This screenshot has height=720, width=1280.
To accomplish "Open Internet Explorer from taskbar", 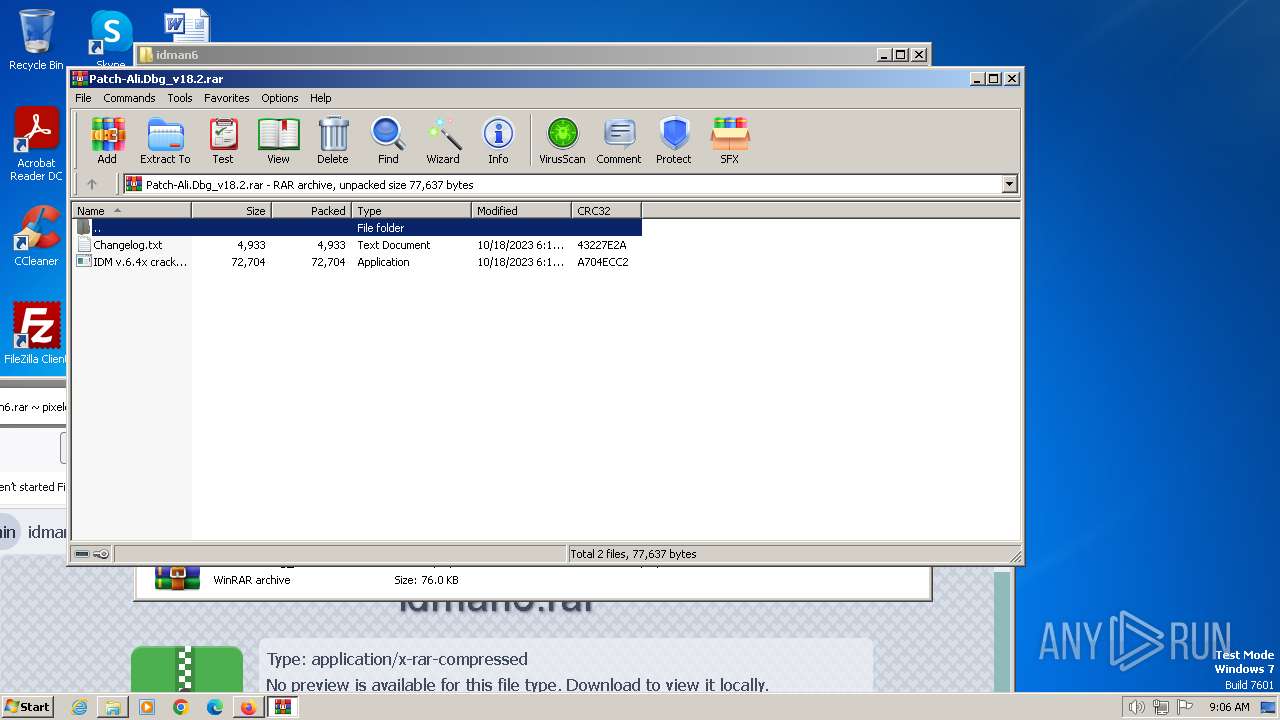I will point(80,707).
